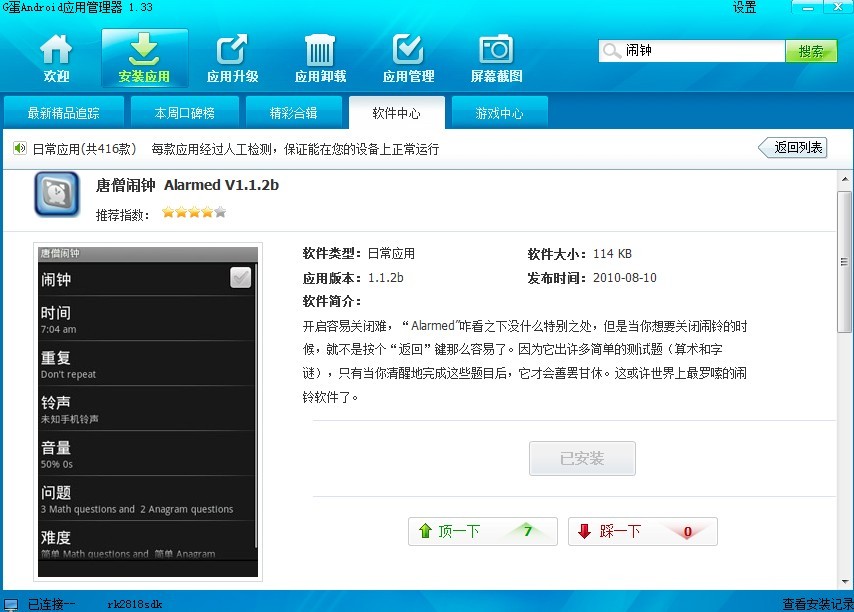Click the 日常应用(共416款) text

click(x=84, y=149)
